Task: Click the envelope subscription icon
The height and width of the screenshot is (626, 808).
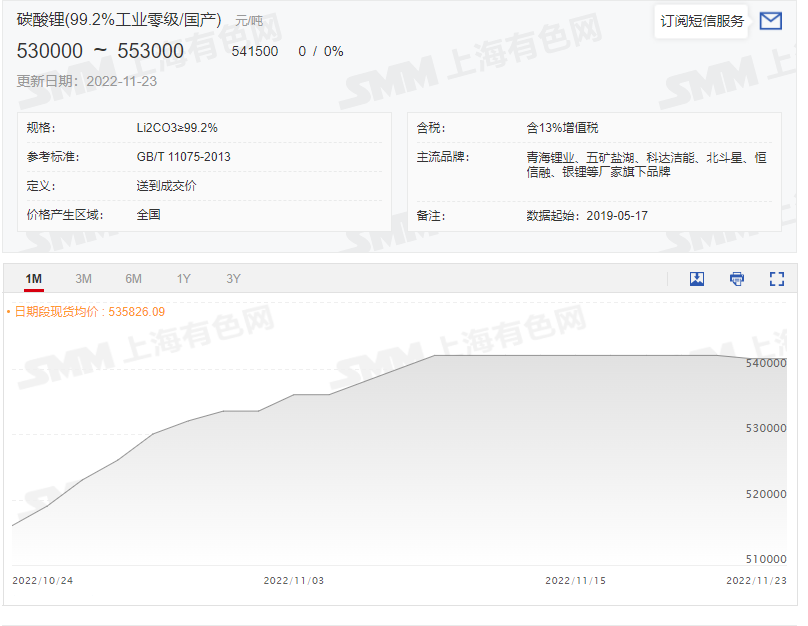Action: (x=770, y=20)
